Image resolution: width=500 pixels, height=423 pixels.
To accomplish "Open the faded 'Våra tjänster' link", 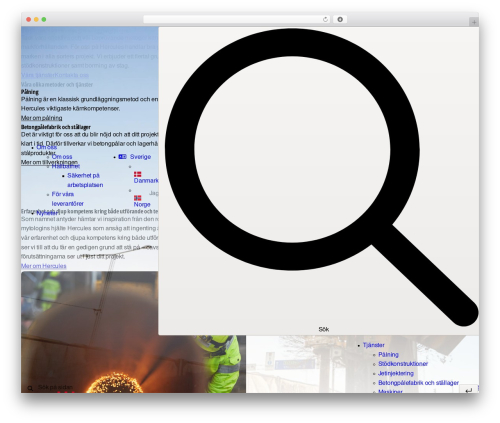I will tap(37, 75).
